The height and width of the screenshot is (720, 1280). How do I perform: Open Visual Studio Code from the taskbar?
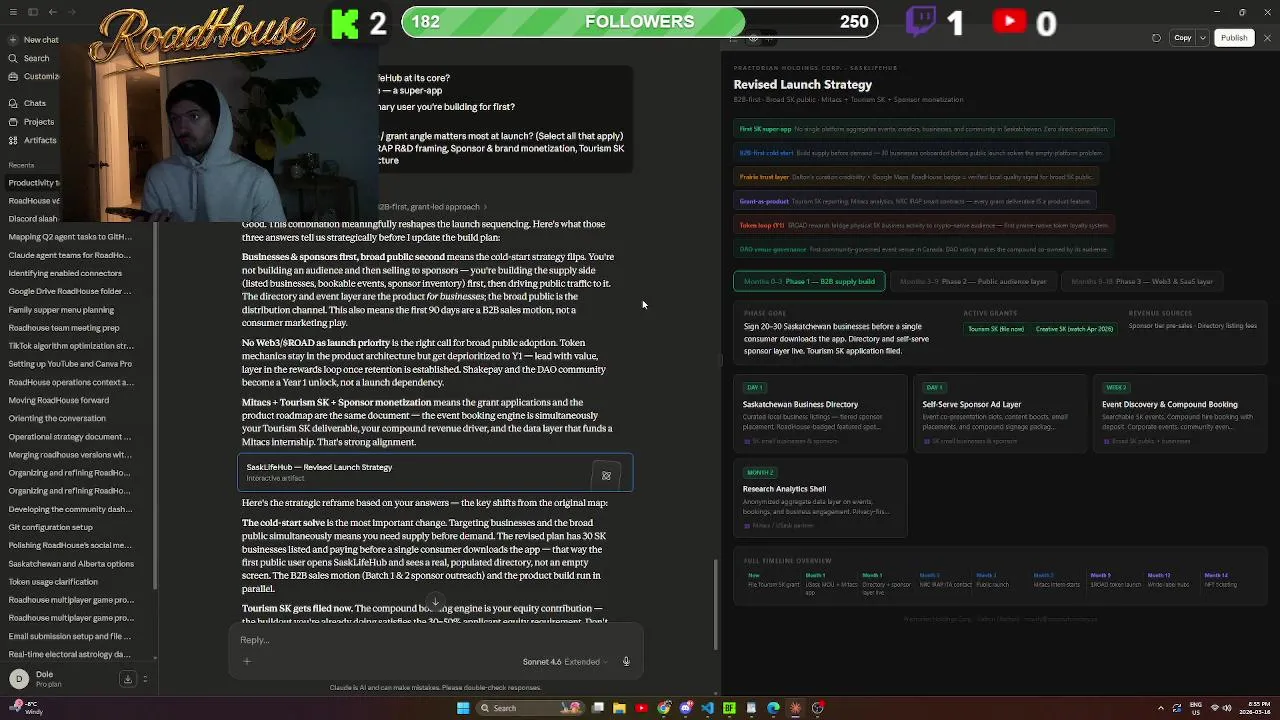point(708,708)
